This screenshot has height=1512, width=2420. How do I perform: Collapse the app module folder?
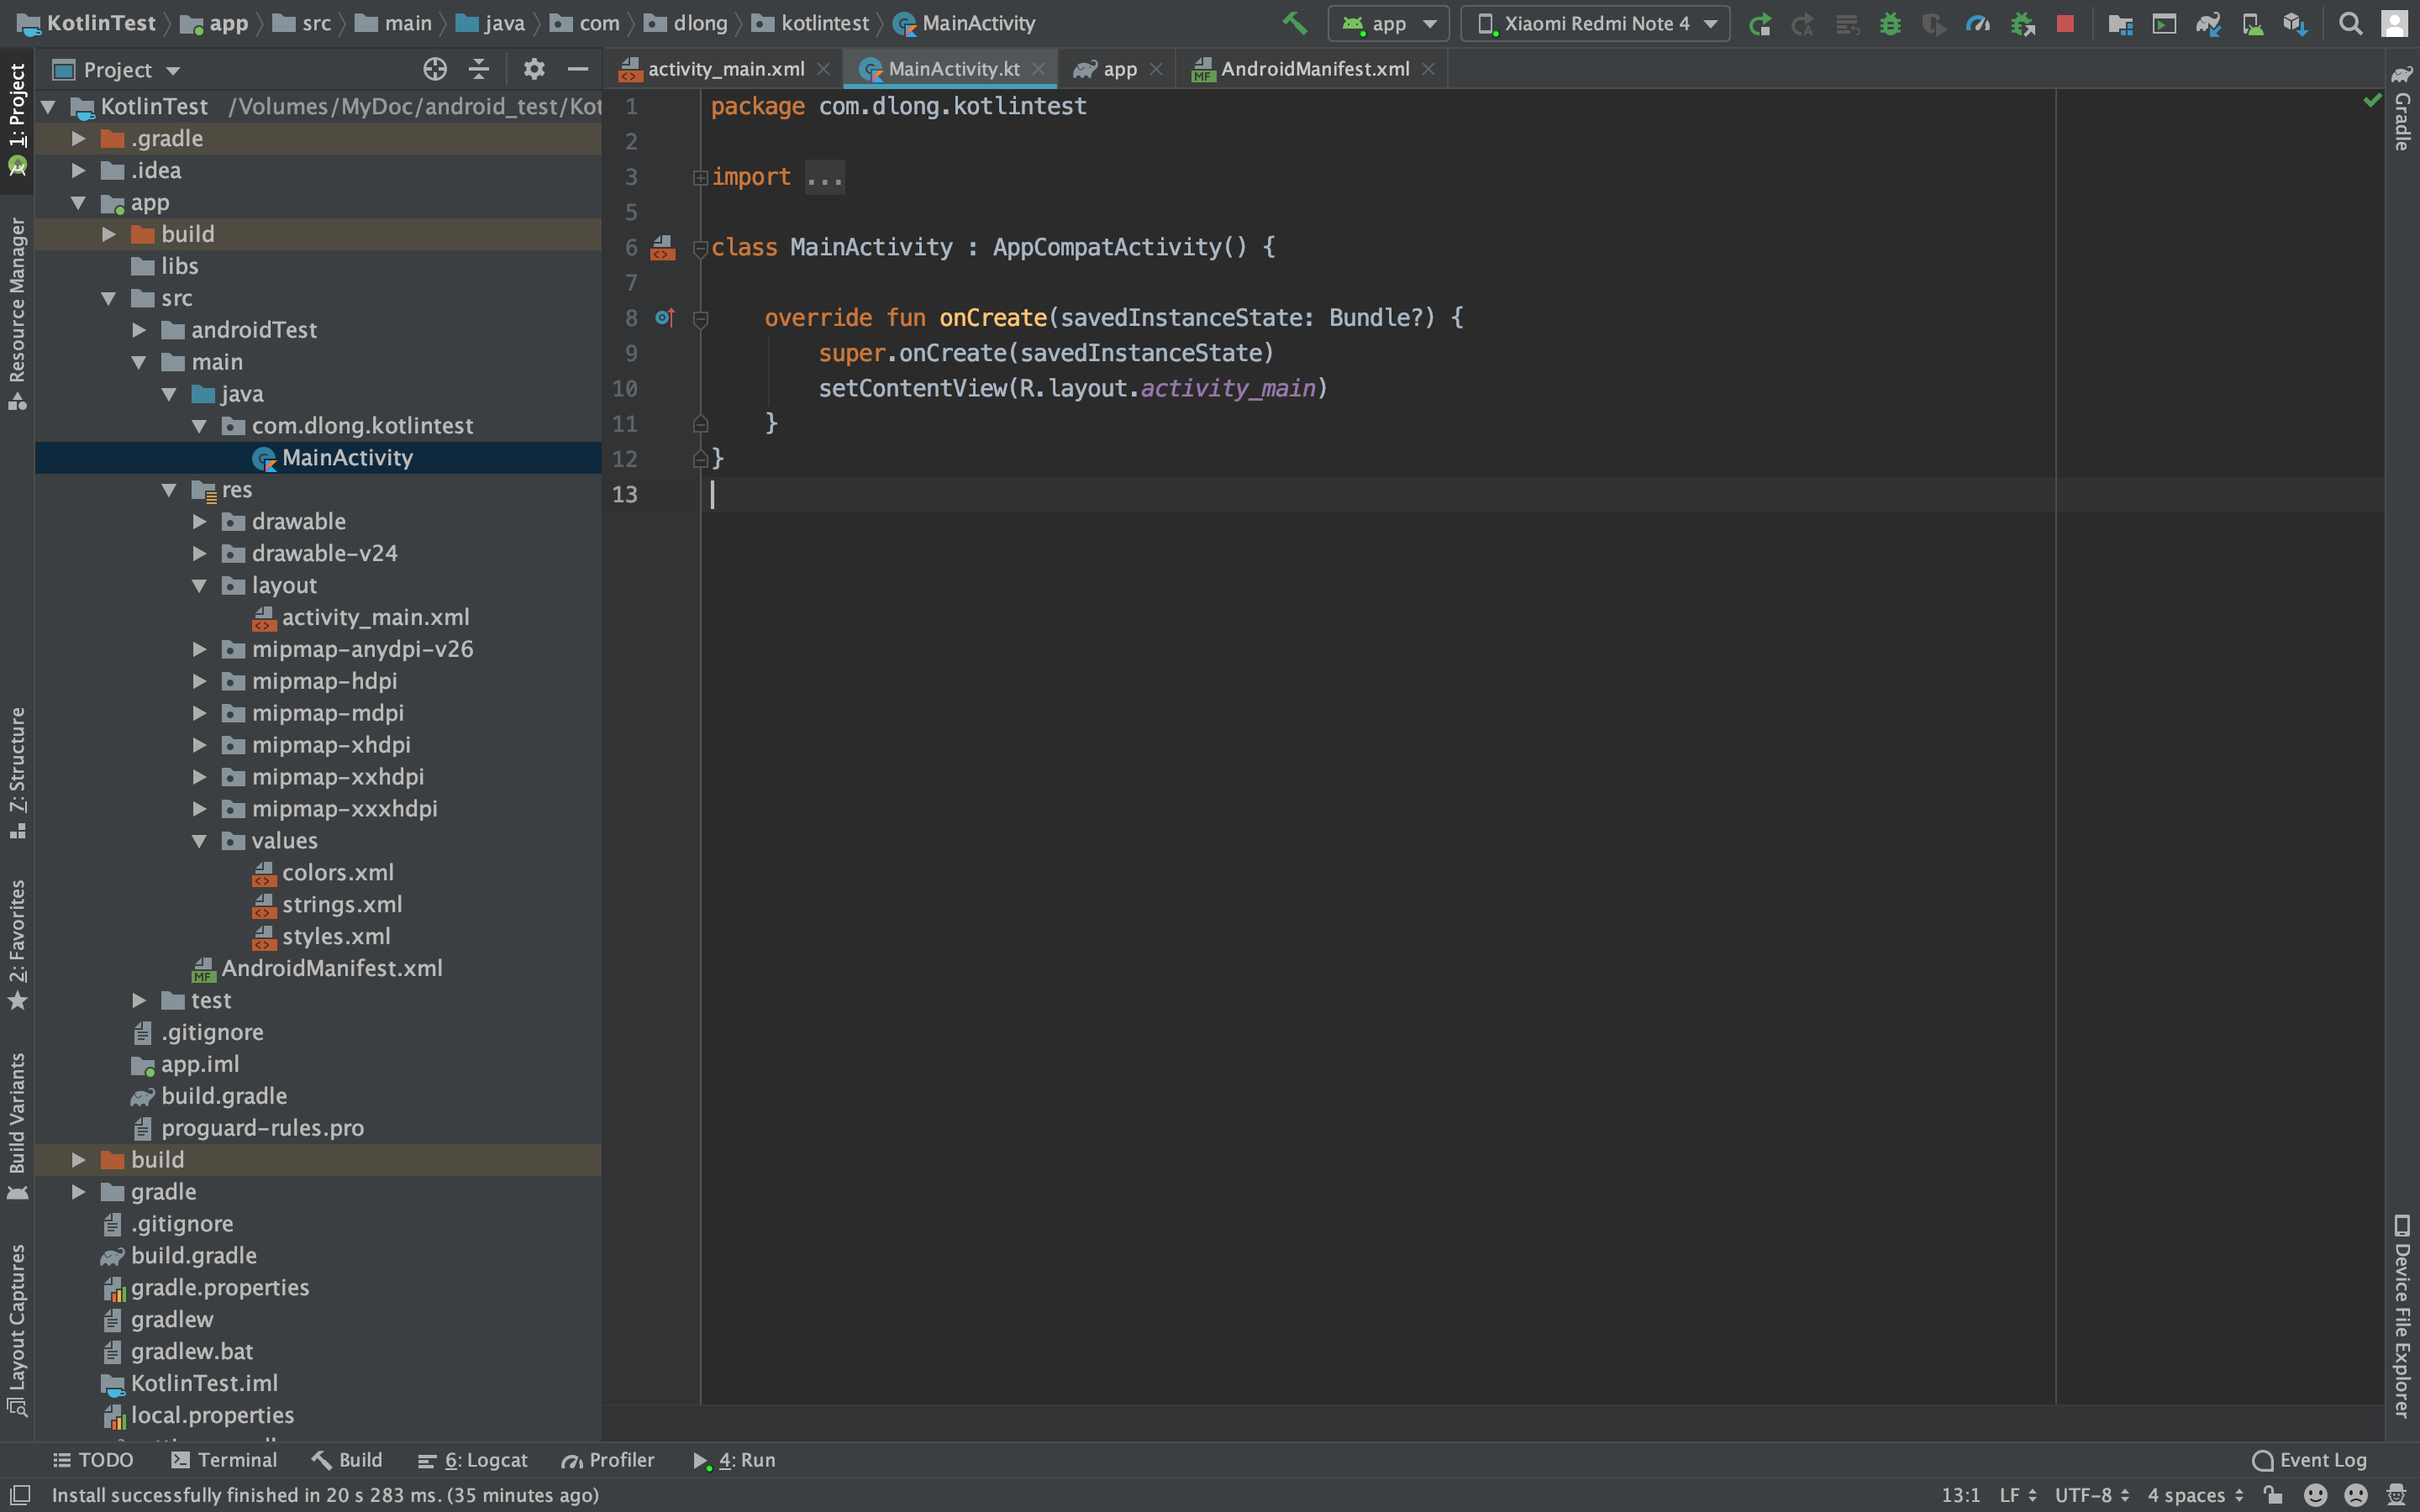click(78, 203)
